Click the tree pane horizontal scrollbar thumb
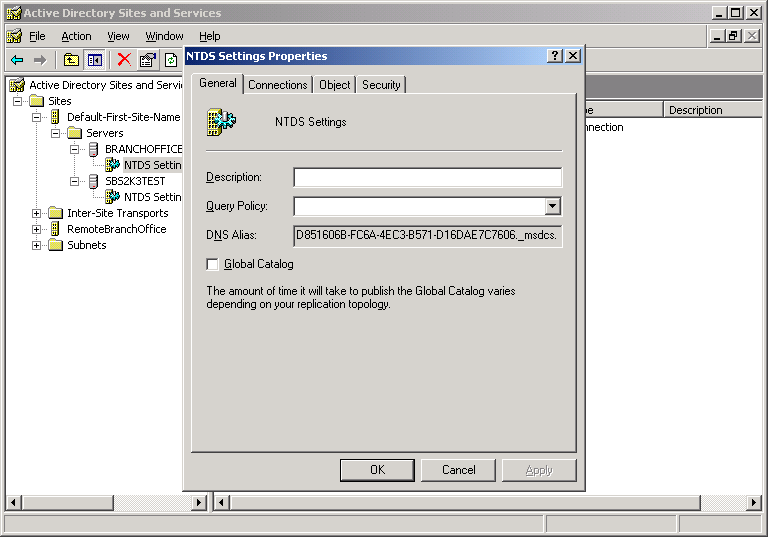Screen dimensions: 768x537 (68, 502)
